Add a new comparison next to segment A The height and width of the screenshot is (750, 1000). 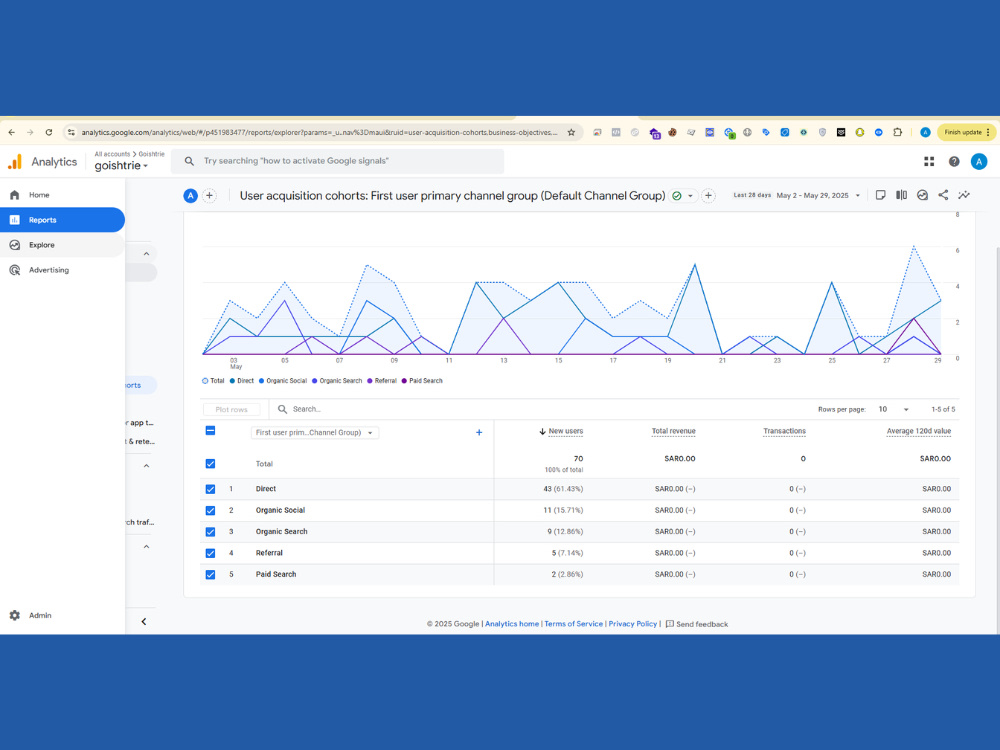[209, 196]
